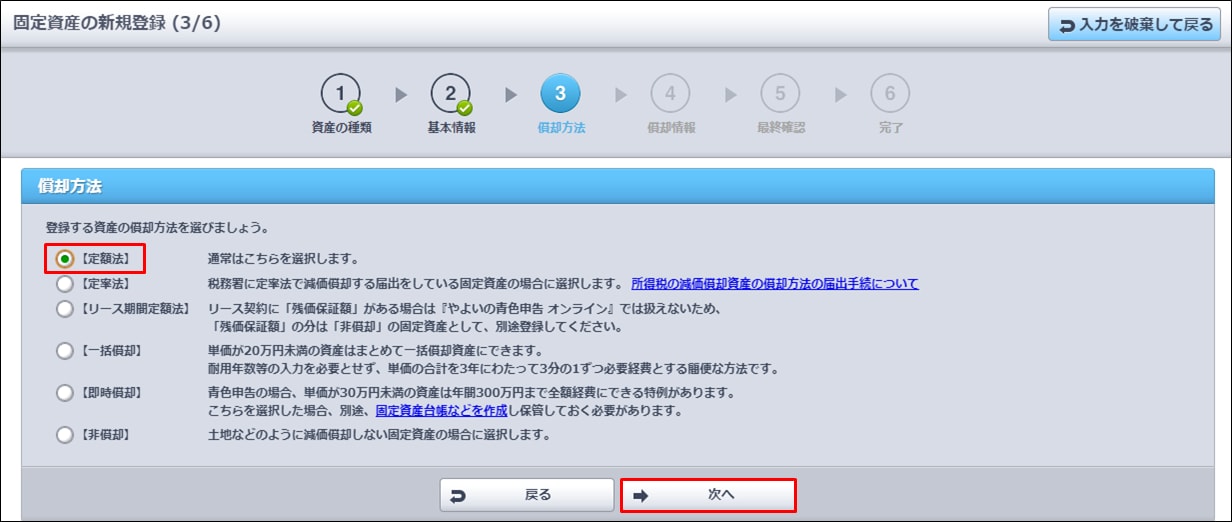Select the 定額法 radio button

65,258
